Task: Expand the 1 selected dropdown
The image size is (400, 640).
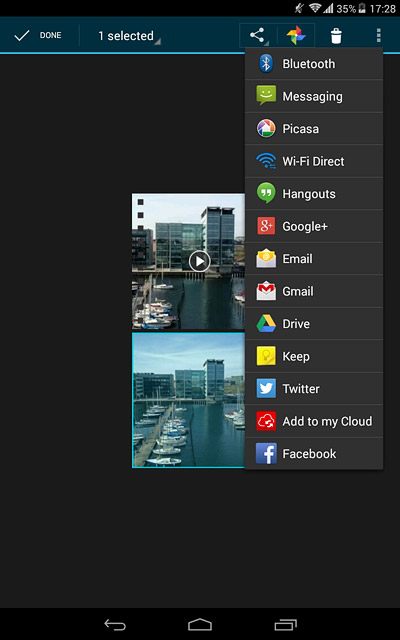Action: (129, 36)
